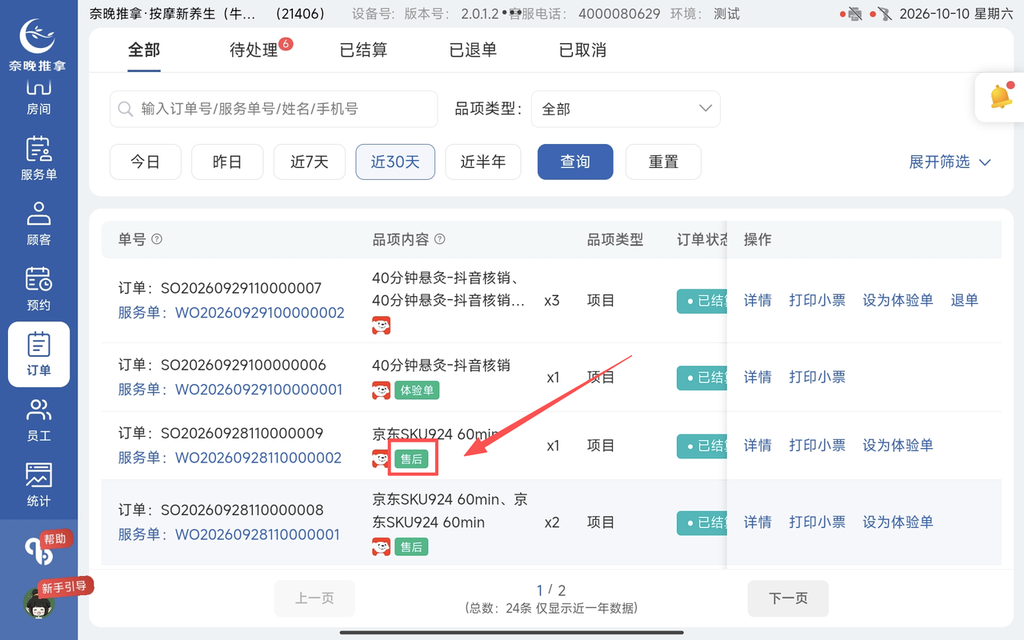Open the 房间 sidebar section
This screenshot has width=1024, height=640.
pyautogui.click(x=39, y=98)
